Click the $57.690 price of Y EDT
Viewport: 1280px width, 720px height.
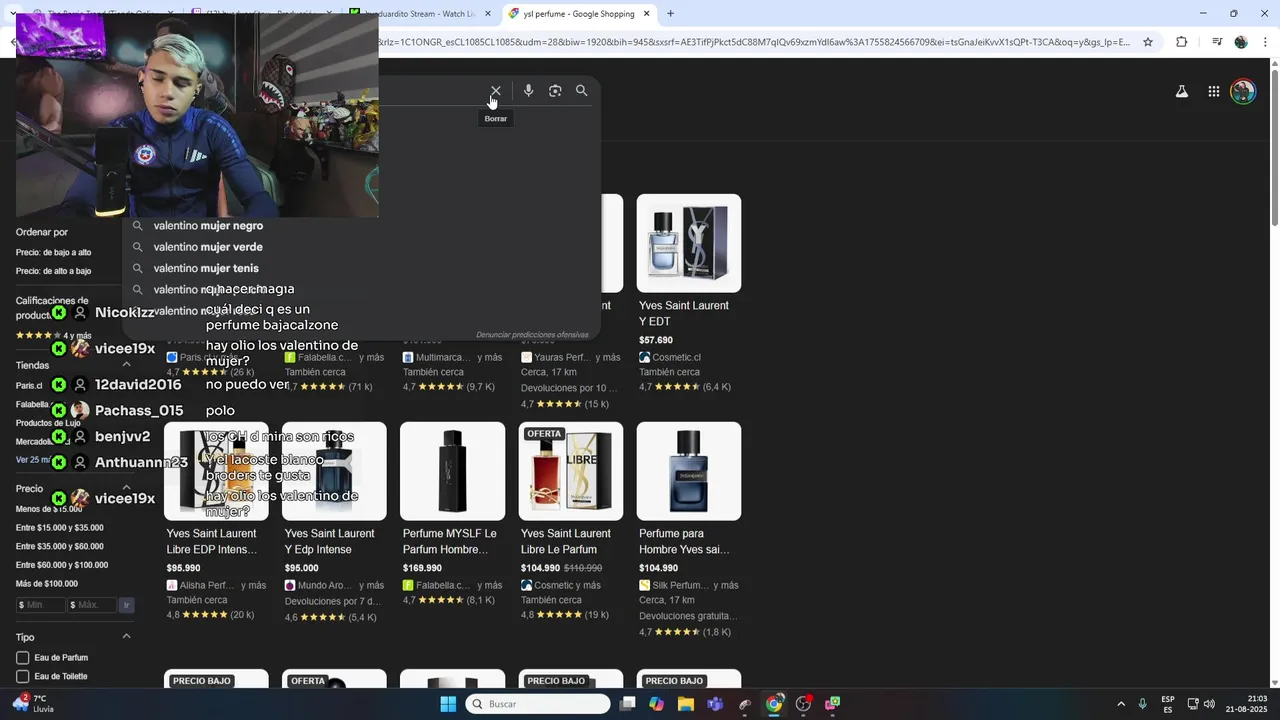pyautogui.click(x=656, y=341)
